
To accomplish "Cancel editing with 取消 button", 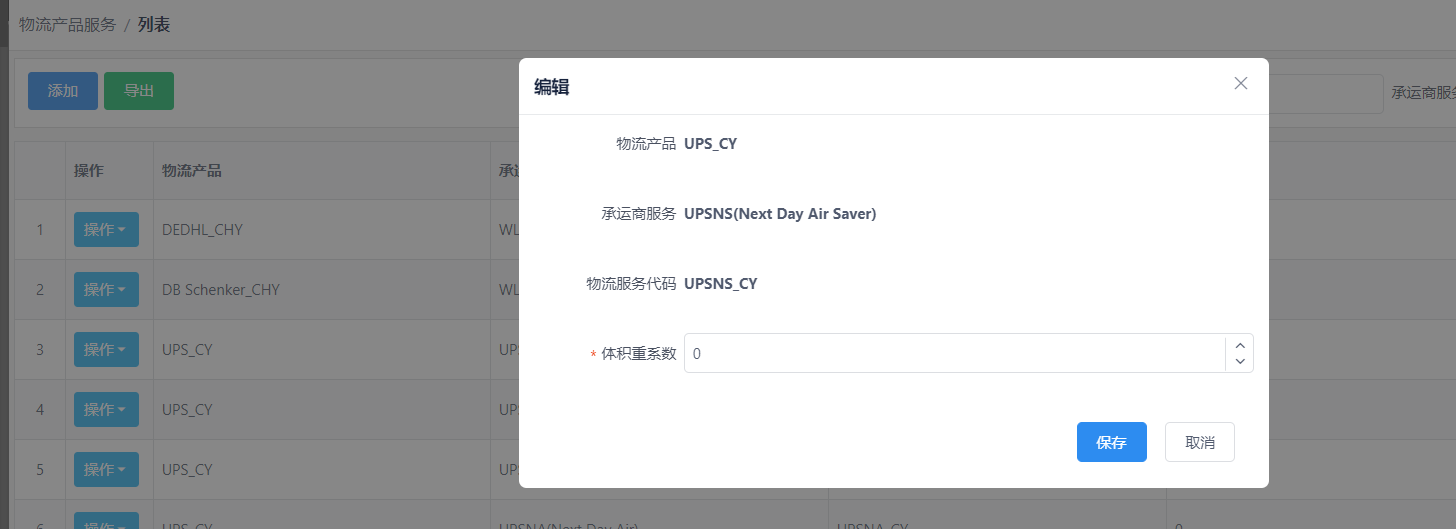I will click(x=1200, y=442).
